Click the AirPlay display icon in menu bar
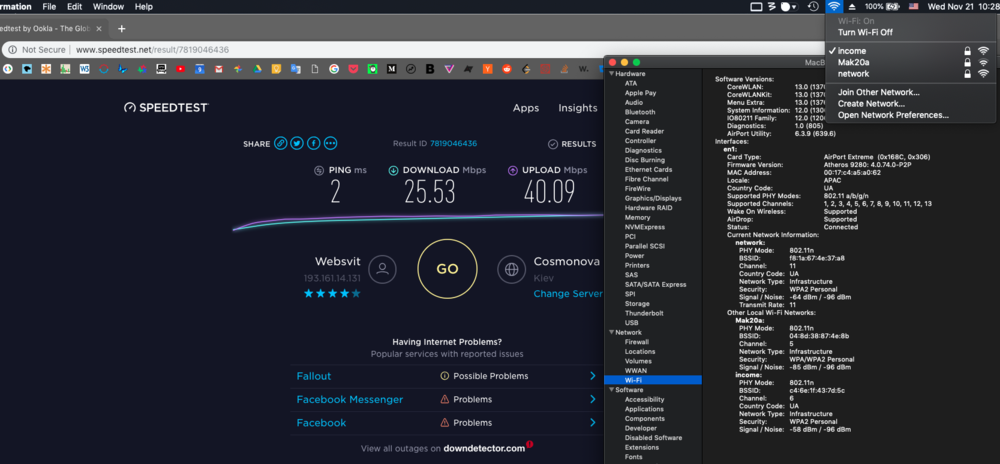1000x464 pixels. click(757, 6)
